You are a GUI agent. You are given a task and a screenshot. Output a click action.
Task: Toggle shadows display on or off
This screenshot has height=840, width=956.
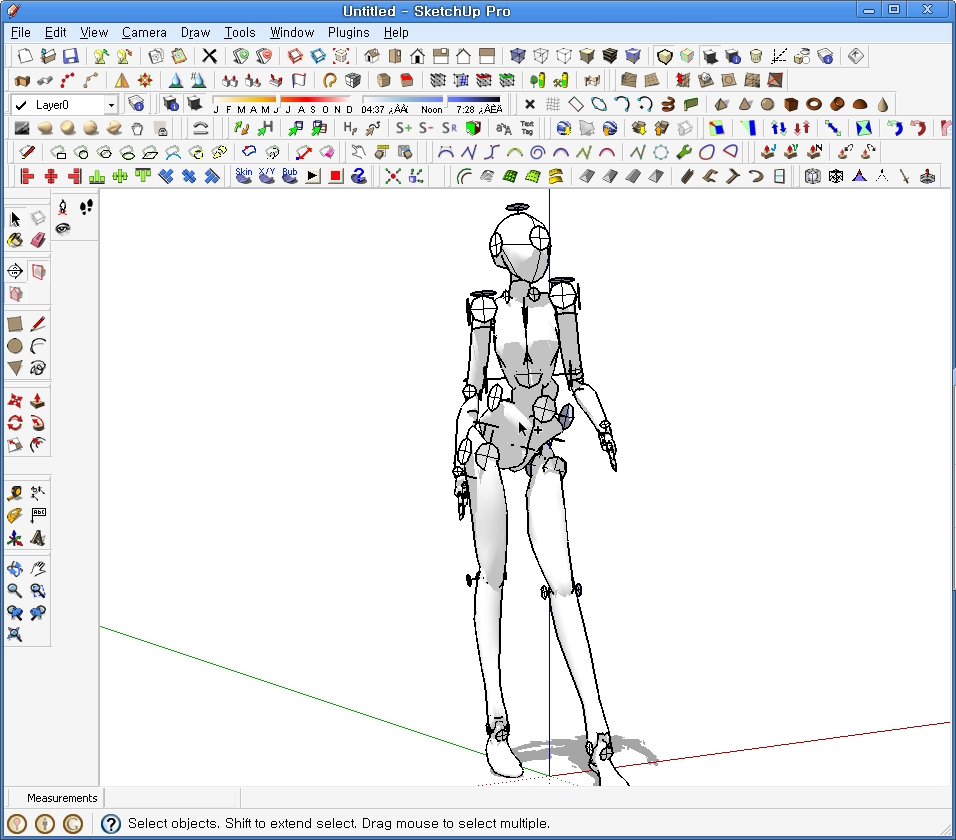tap(194, 104)
